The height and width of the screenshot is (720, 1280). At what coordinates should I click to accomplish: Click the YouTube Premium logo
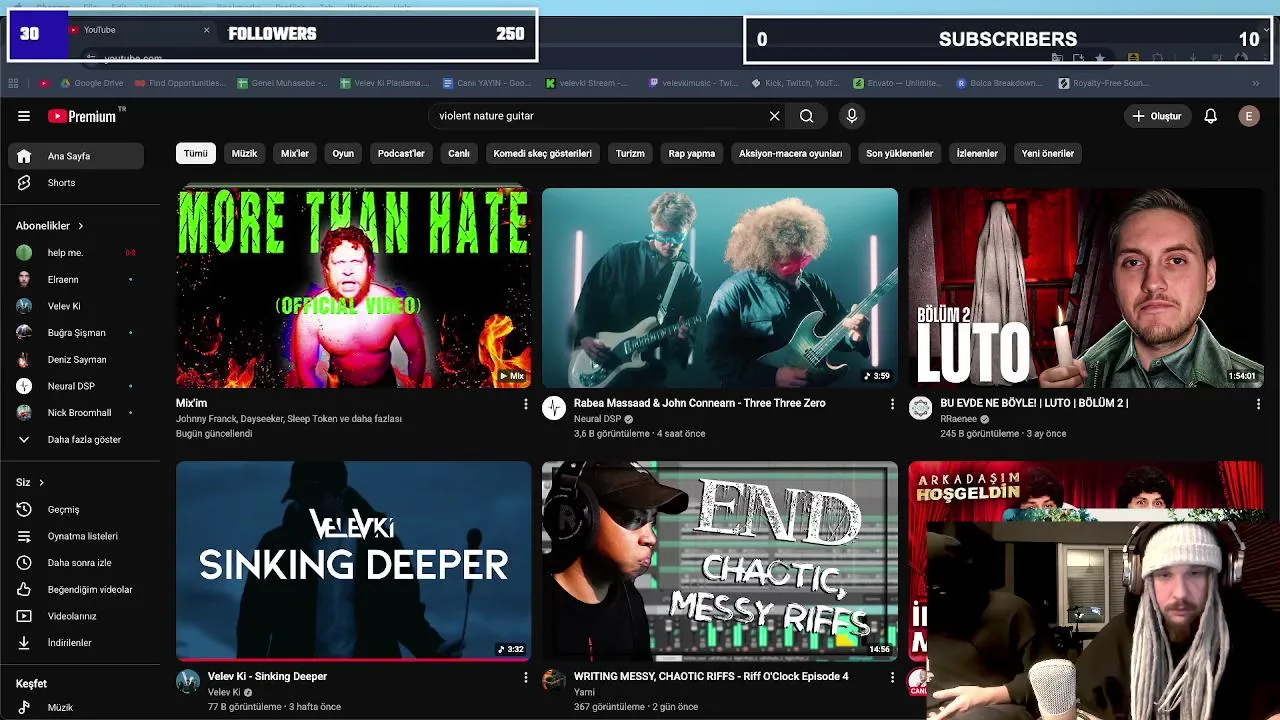click(84, 116)
